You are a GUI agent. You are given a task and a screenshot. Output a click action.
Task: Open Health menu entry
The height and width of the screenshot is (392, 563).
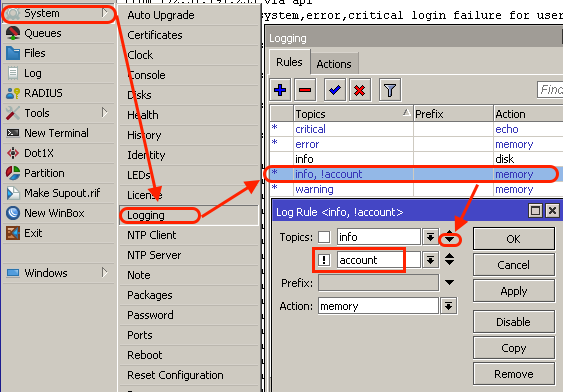point(189,115)
